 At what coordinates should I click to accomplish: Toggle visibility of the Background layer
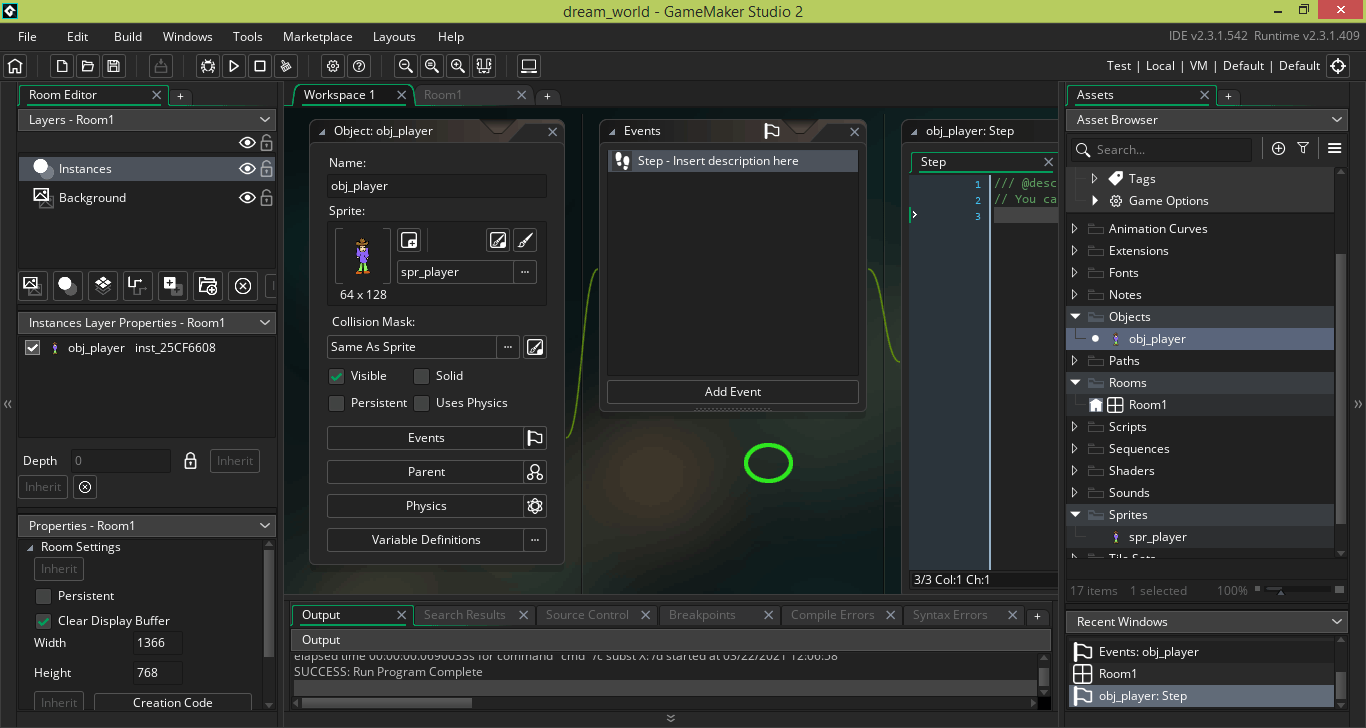click(x=247, y=198)
